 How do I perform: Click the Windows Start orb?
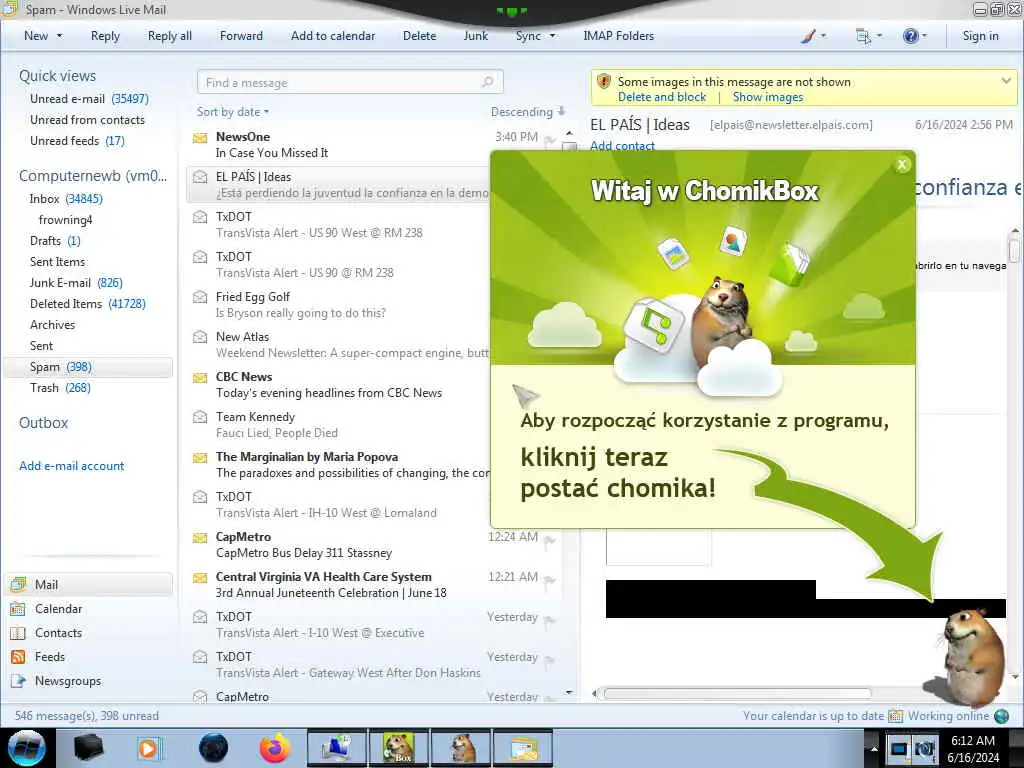[x=27, y=748]
